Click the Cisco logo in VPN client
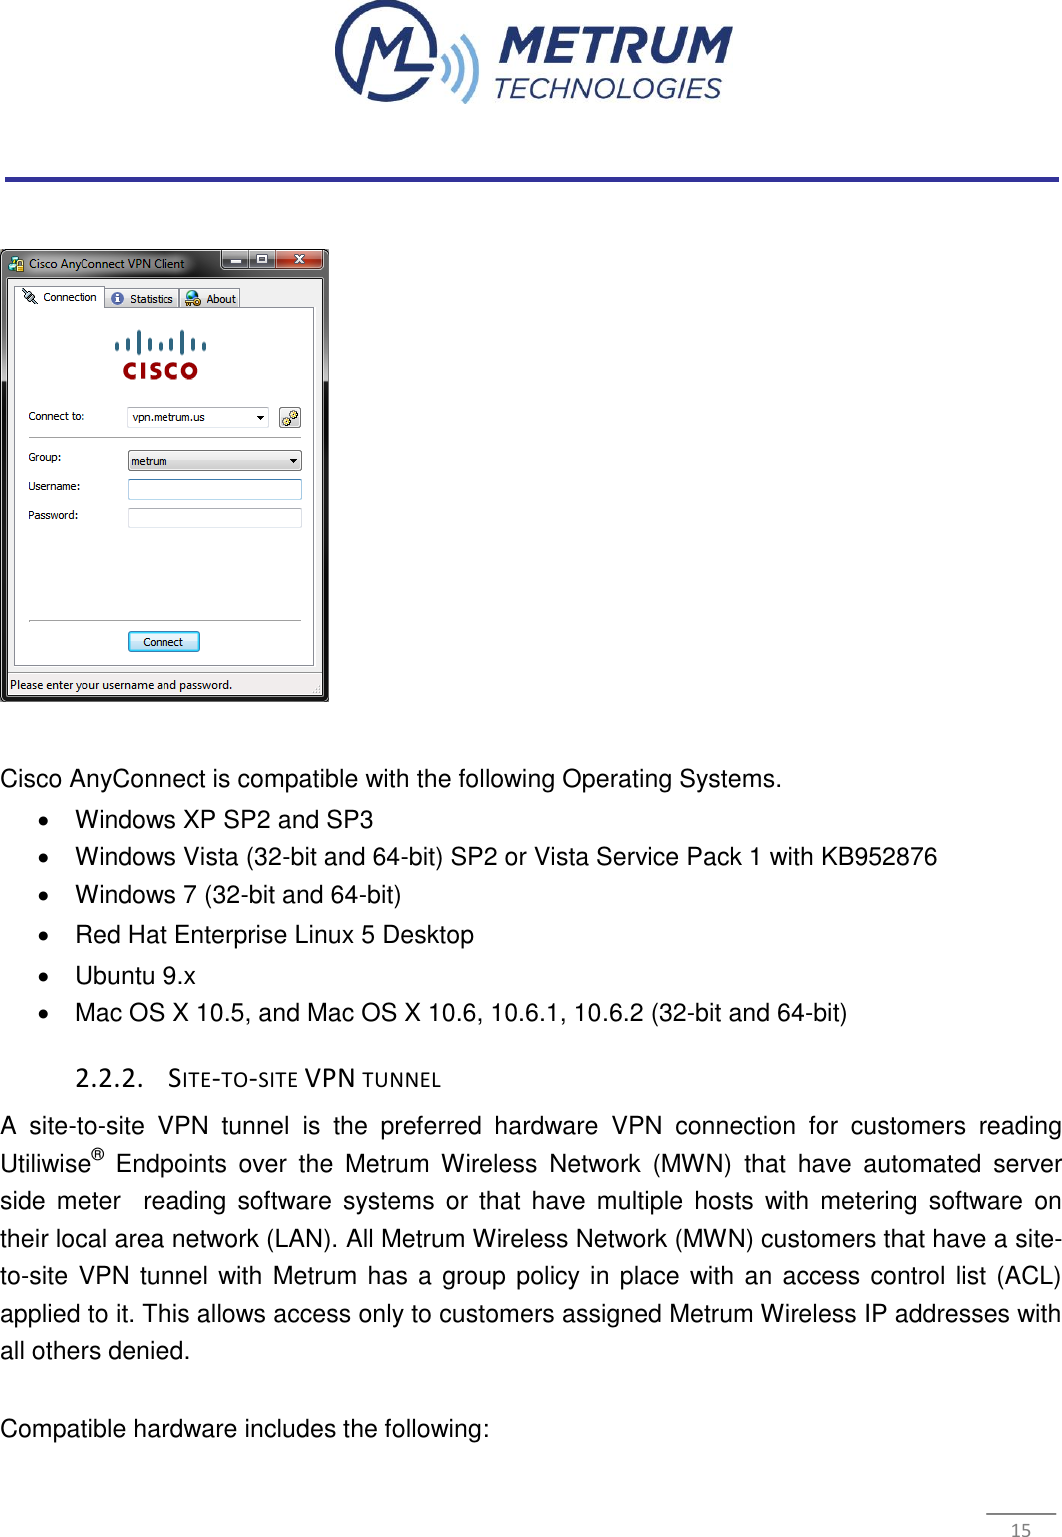 pos(160,355)
